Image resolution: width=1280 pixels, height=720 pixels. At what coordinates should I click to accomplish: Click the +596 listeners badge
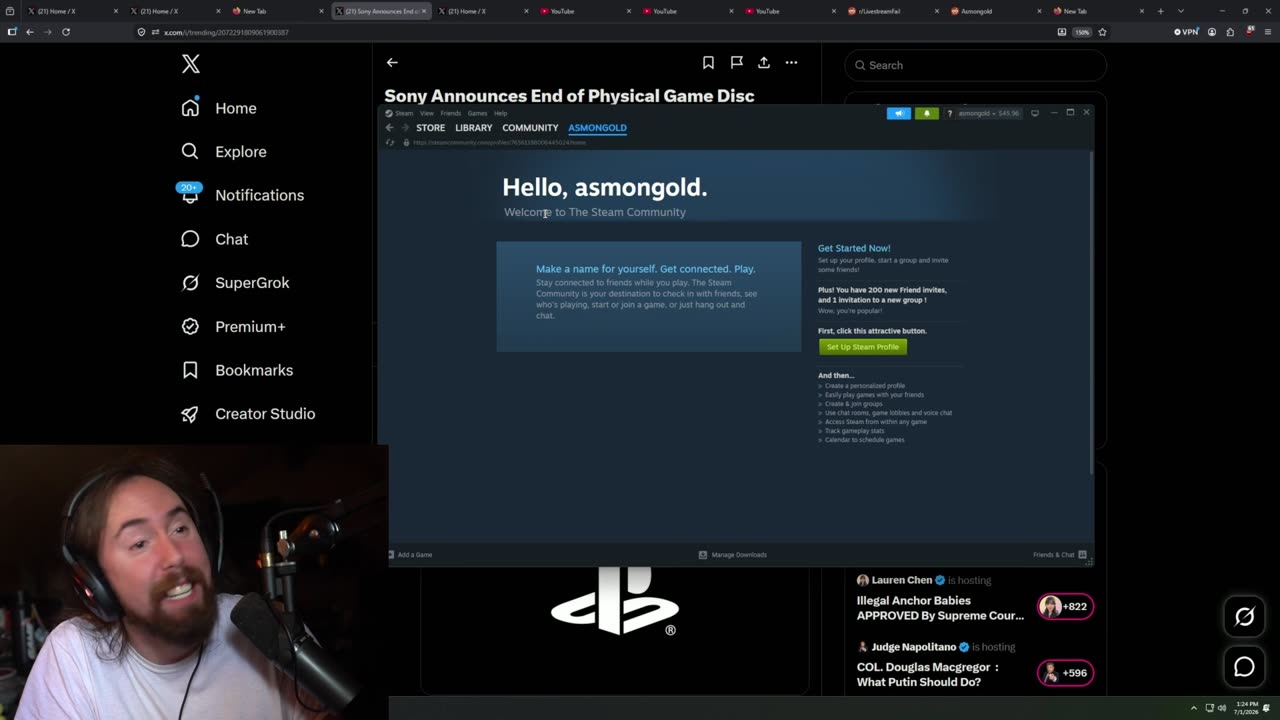[x=1065, y=673]
